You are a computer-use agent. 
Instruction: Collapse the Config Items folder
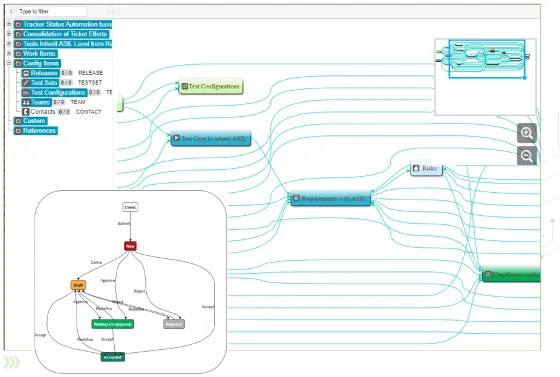(x=9, y=63)
